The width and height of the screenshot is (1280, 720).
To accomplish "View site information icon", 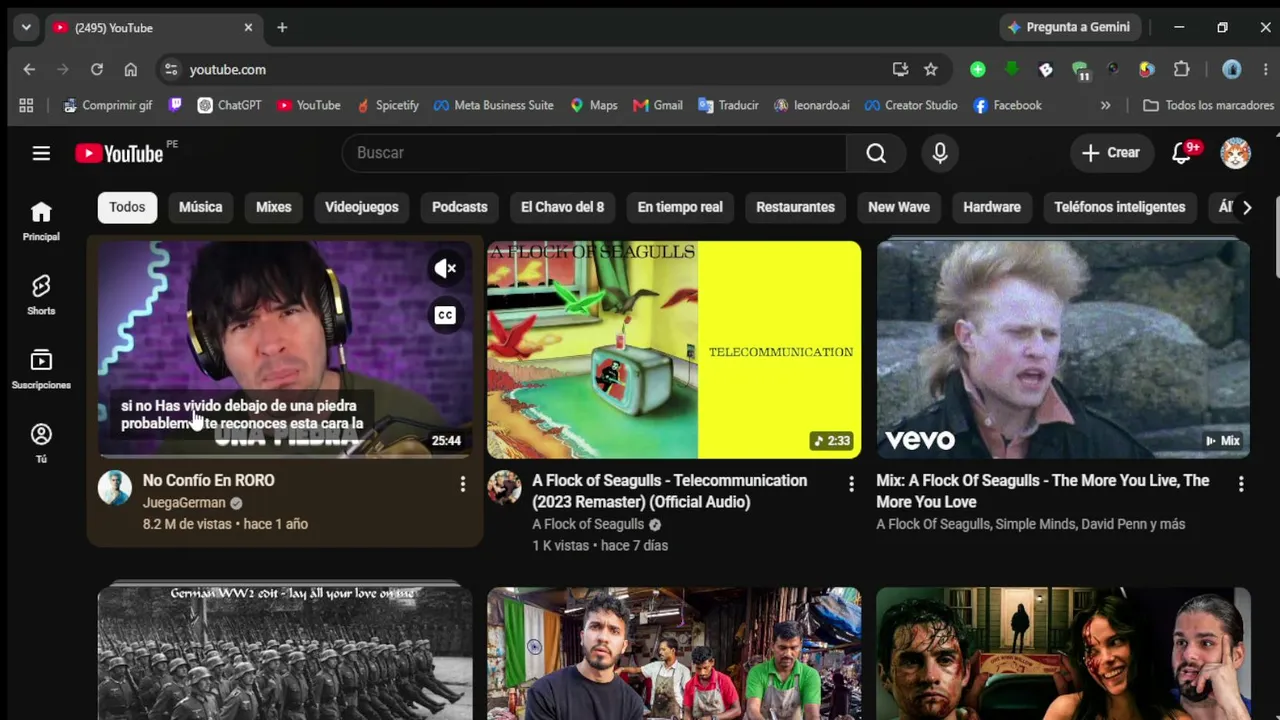I will [x=171, y=69].
